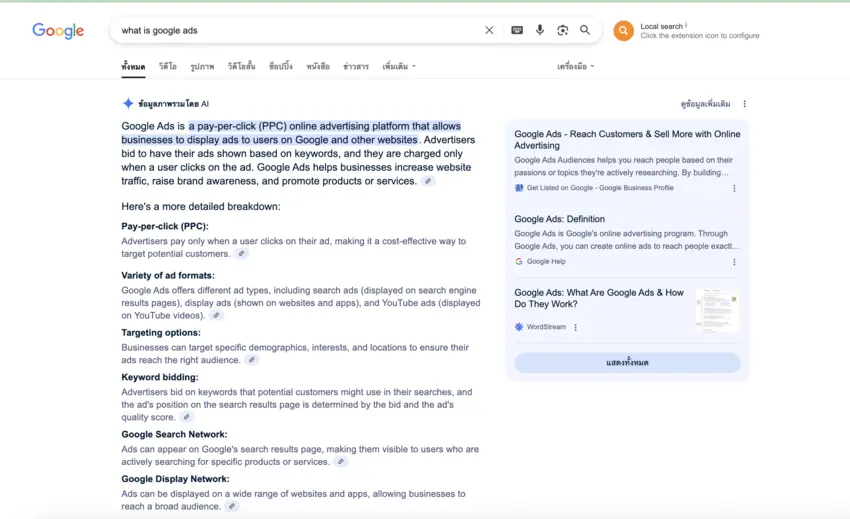Open source link for Google Search Network

point(340,462)
